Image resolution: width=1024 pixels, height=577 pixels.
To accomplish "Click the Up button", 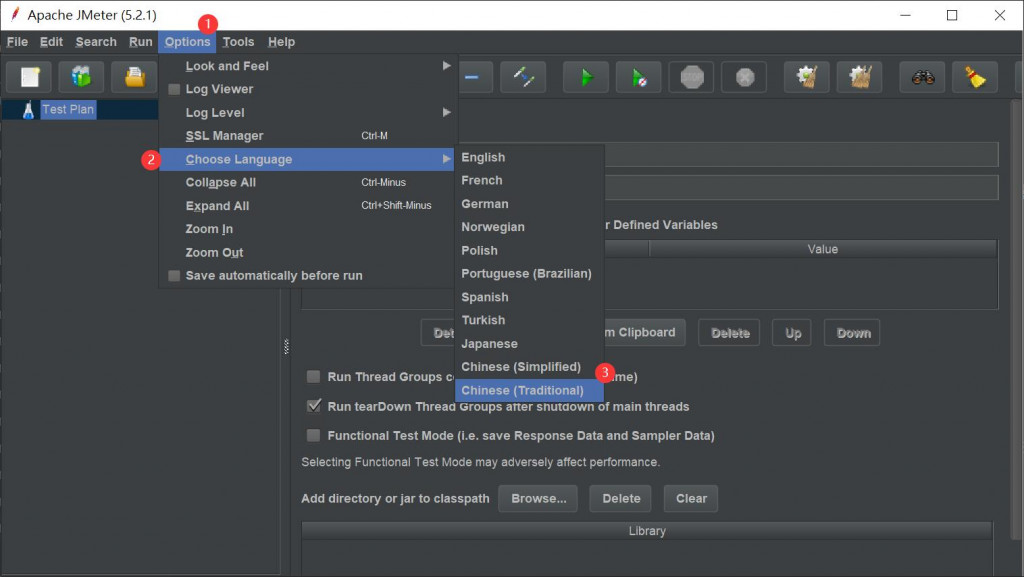I will (792, 333).
